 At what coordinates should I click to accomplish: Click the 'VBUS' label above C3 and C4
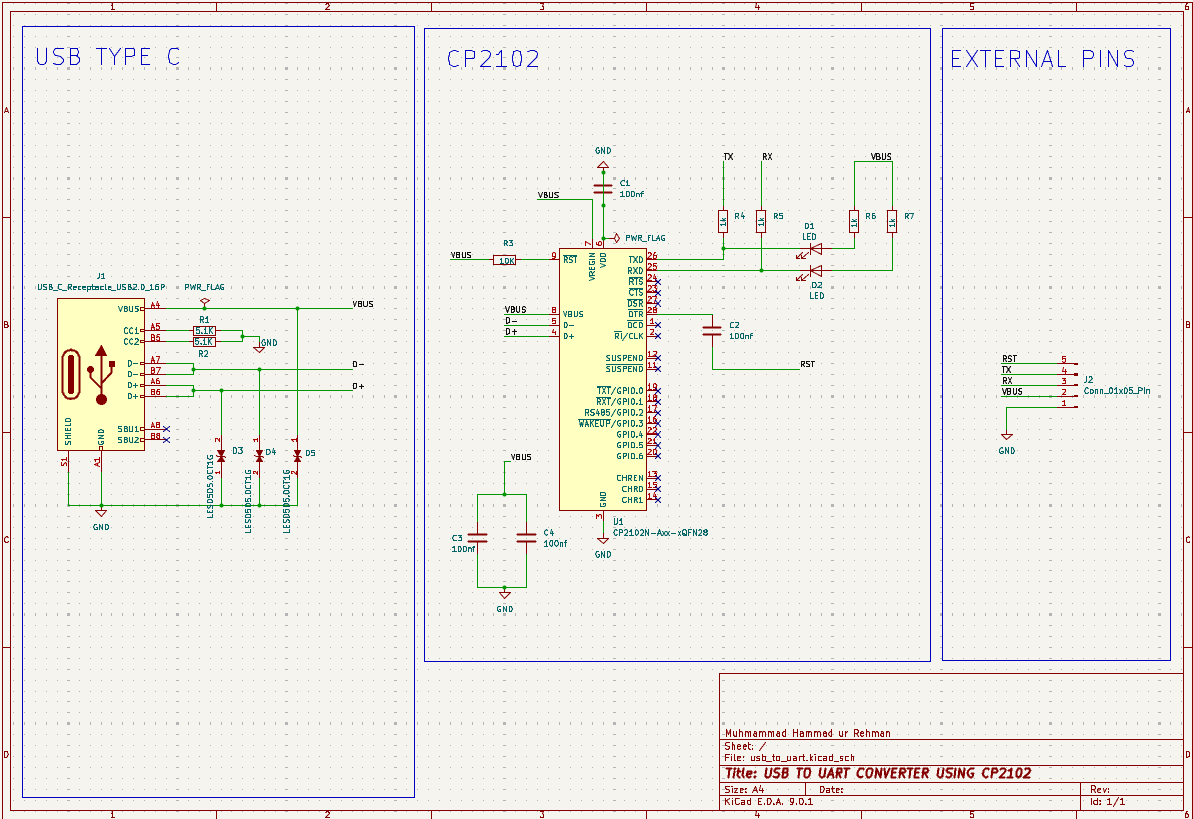click(x=521, y=457)
